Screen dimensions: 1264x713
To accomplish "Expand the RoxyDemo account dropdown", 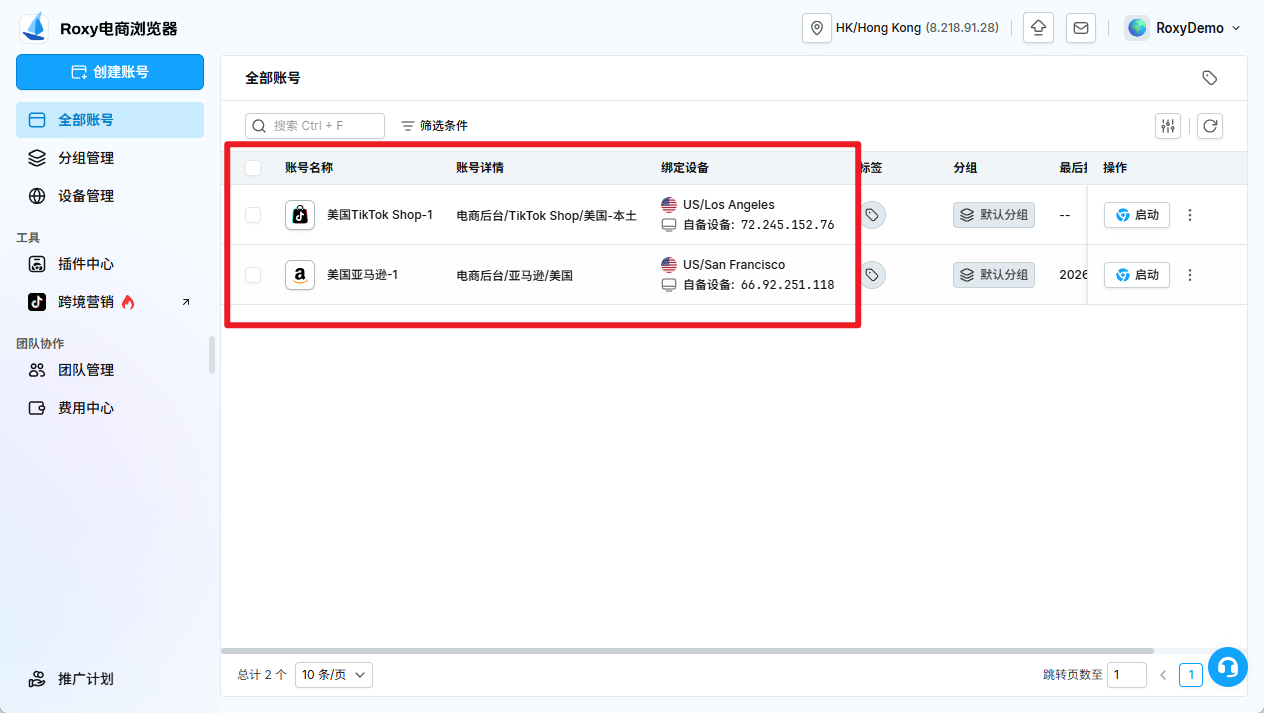I will (1182, 28).
